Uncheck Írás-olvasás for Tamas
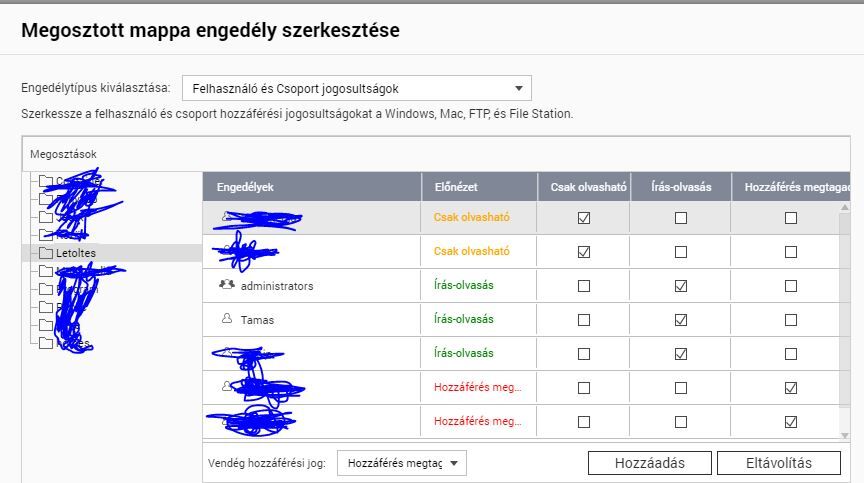Image resolution: width=864 pixels, height=483 pixels. click(x=681, y=320)
